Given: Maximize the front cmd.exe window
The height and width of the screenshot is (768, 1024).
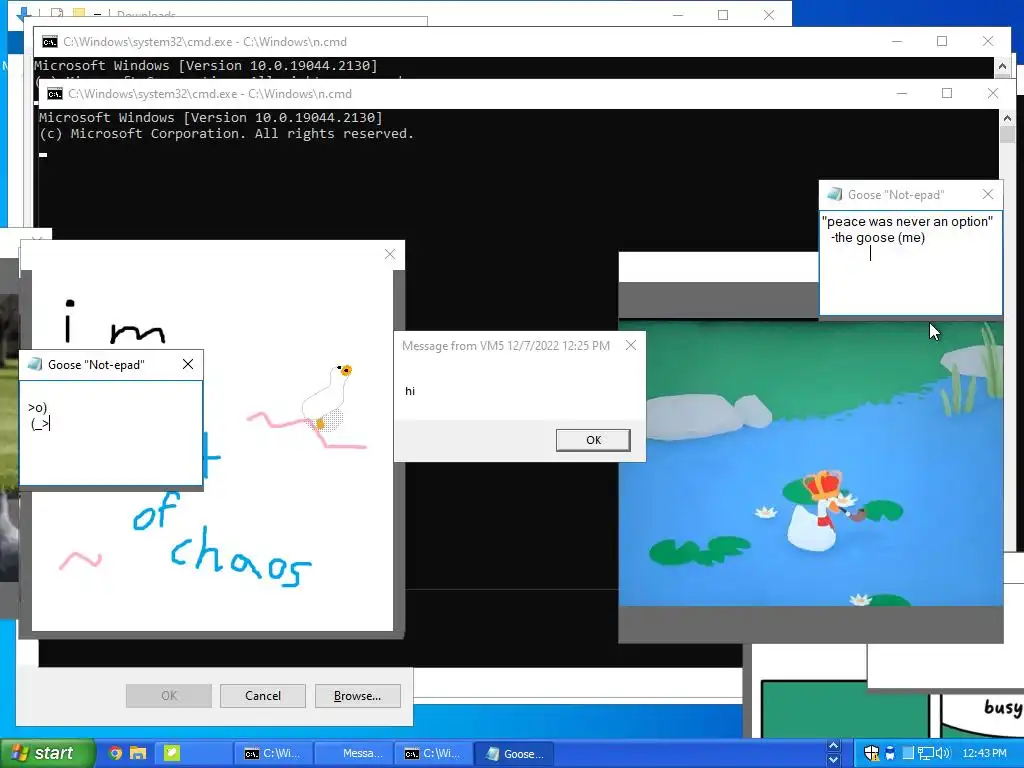Looking at the screenshot, I should 946,93.
